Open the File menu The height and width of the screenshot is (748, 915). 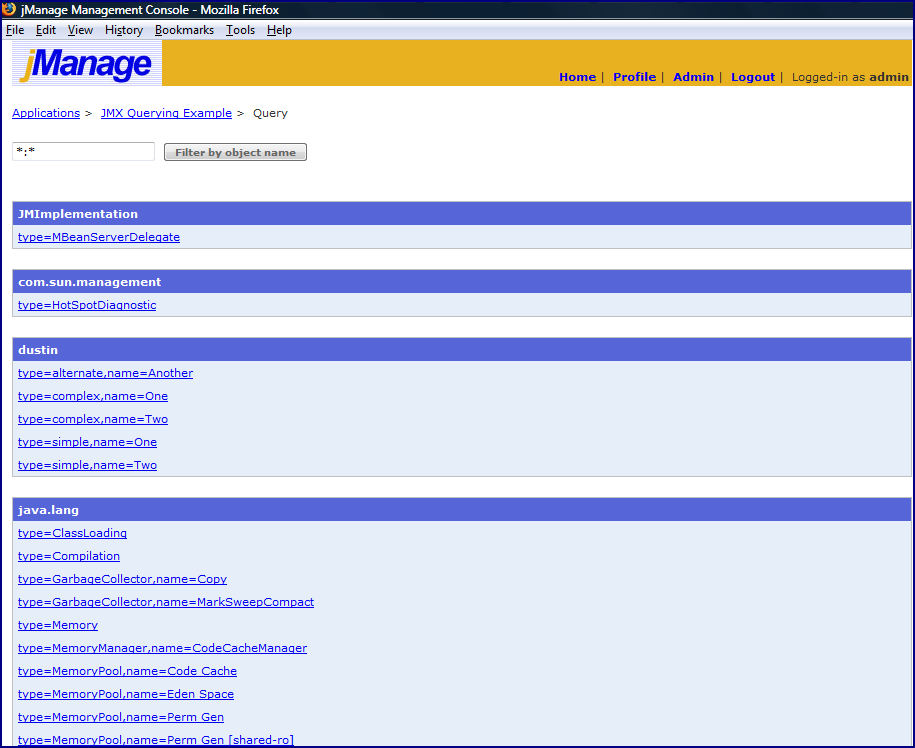(15, 30)
